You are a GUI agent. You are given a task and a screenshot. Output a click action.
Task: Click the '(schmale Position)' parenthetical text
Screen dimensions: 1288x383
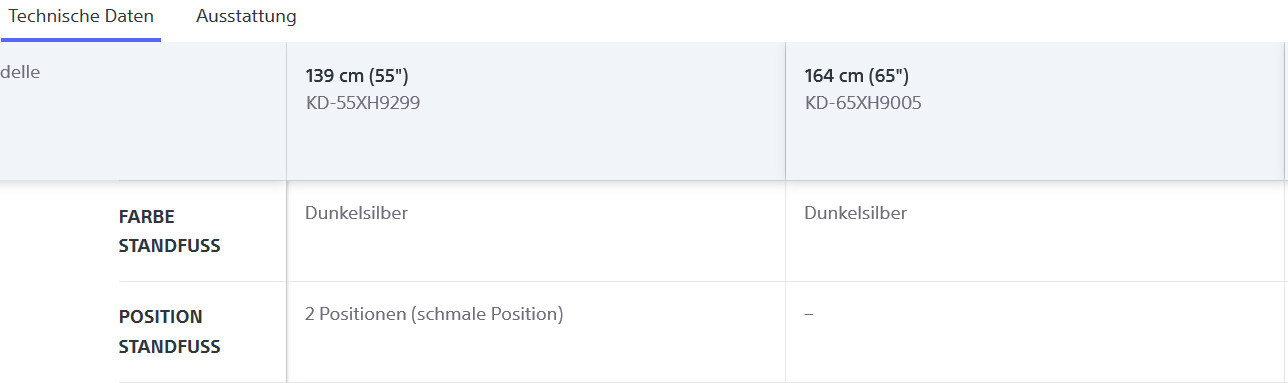(x=487, y=314)
